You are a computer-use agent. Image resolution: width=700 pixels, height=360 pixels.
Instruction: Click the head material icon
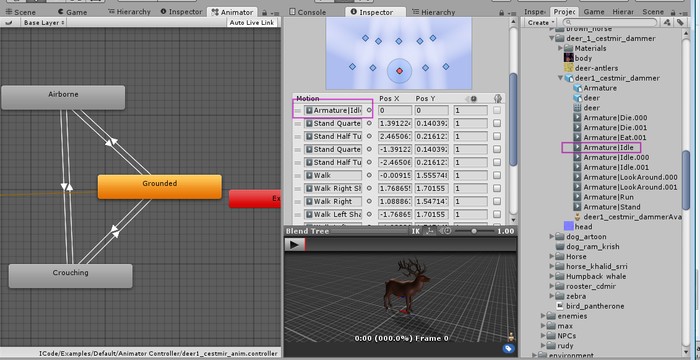tap(568, 226)
